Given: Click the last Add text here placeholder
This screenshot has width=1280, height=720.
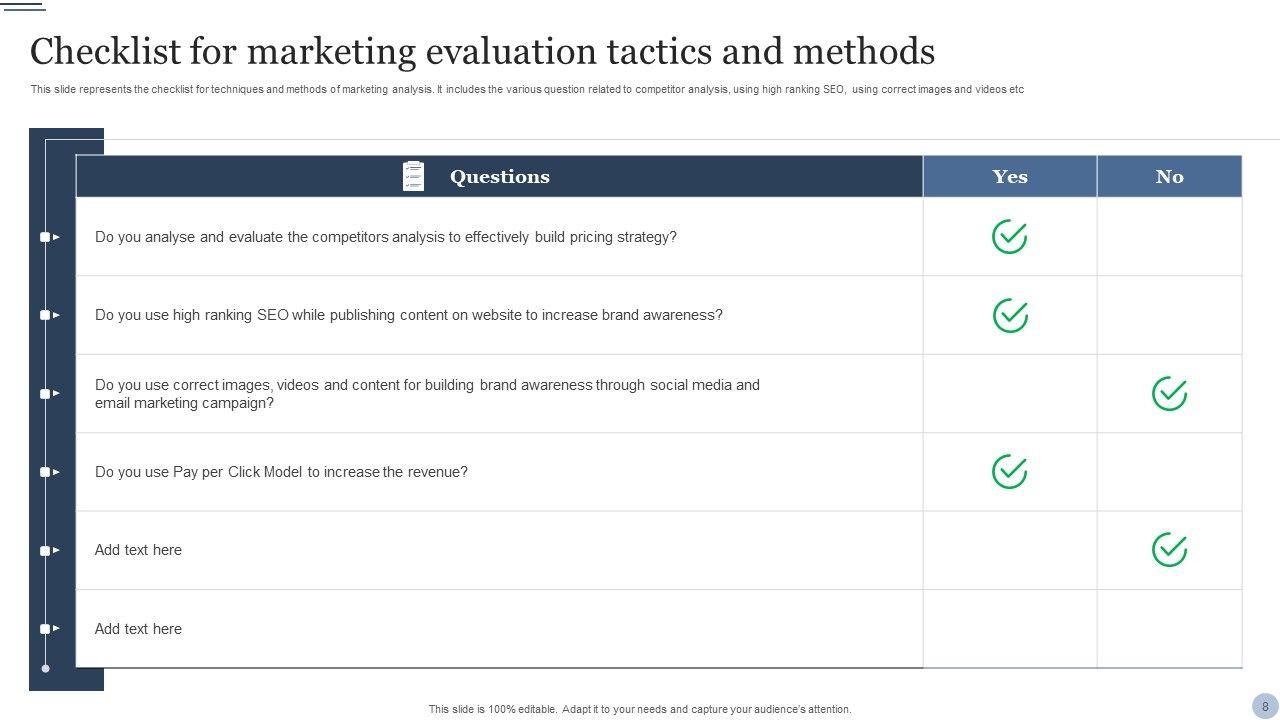Looking at the screenshot, I should pos(138,629).
